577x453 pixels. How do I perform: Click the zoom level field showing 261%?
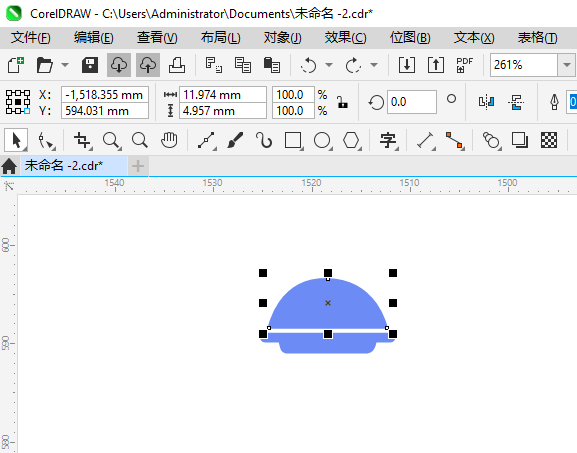(524, 65)
